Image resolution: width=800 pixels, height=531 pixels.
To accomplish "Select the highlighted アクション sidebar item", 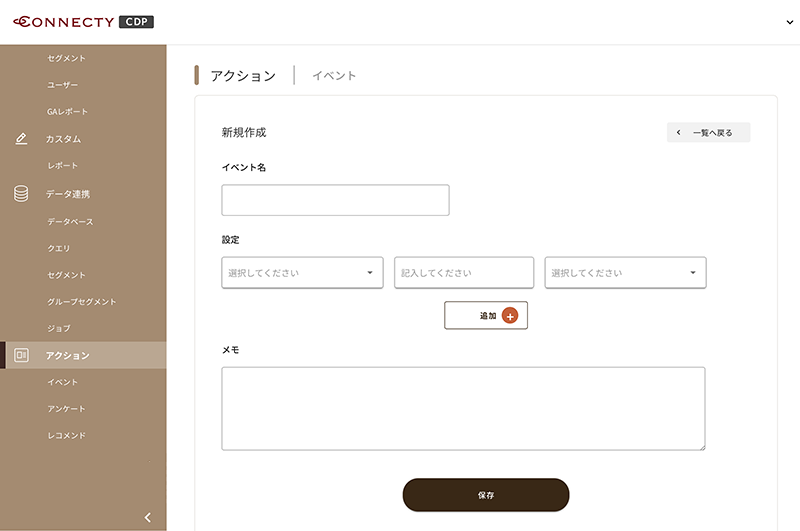I will (x=83, y=355).
